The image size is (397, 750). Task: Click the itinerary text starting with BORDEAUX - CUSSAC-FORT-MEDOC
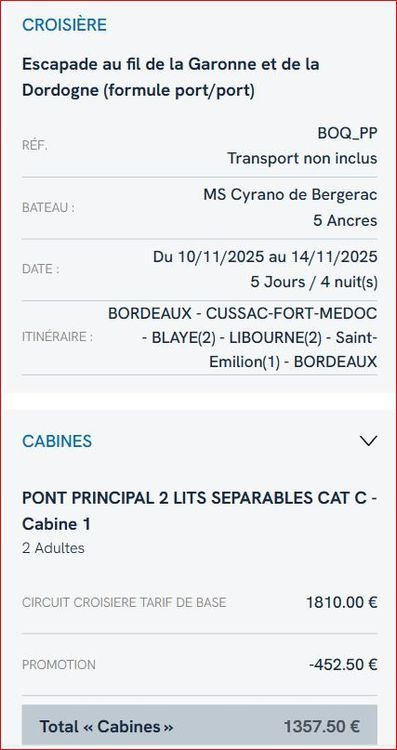243,338
